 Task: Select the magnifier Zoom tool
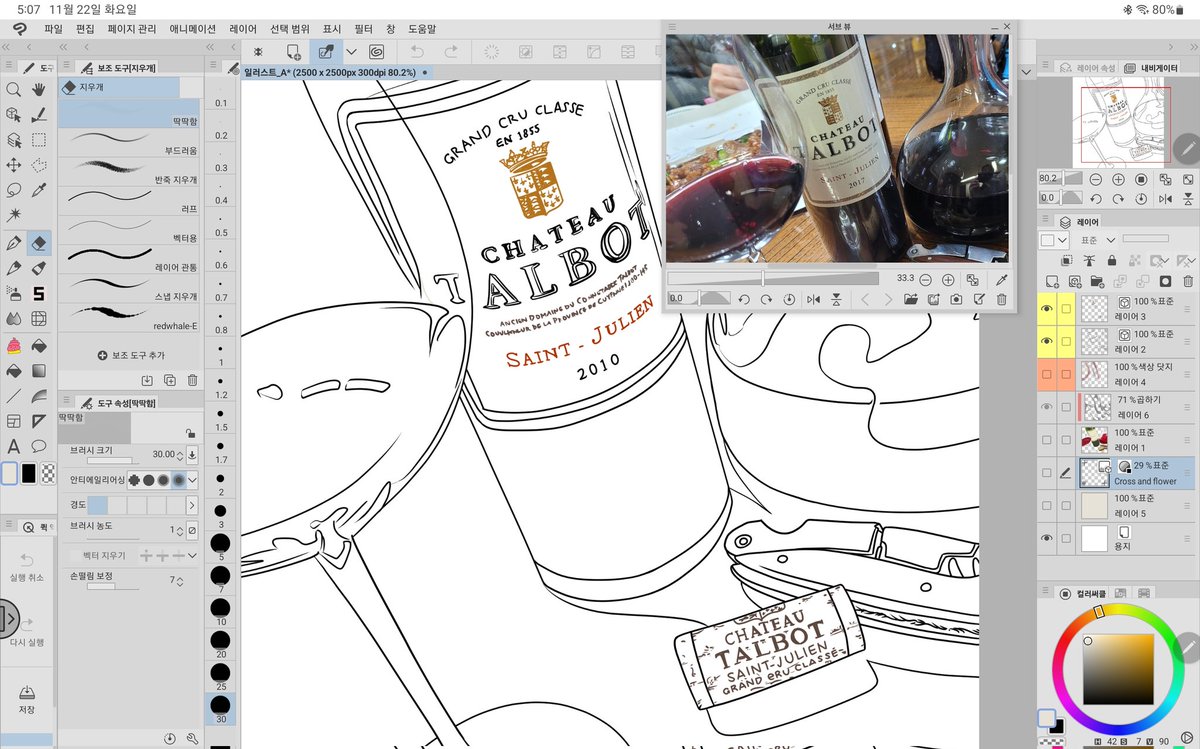tap(14, 89)
